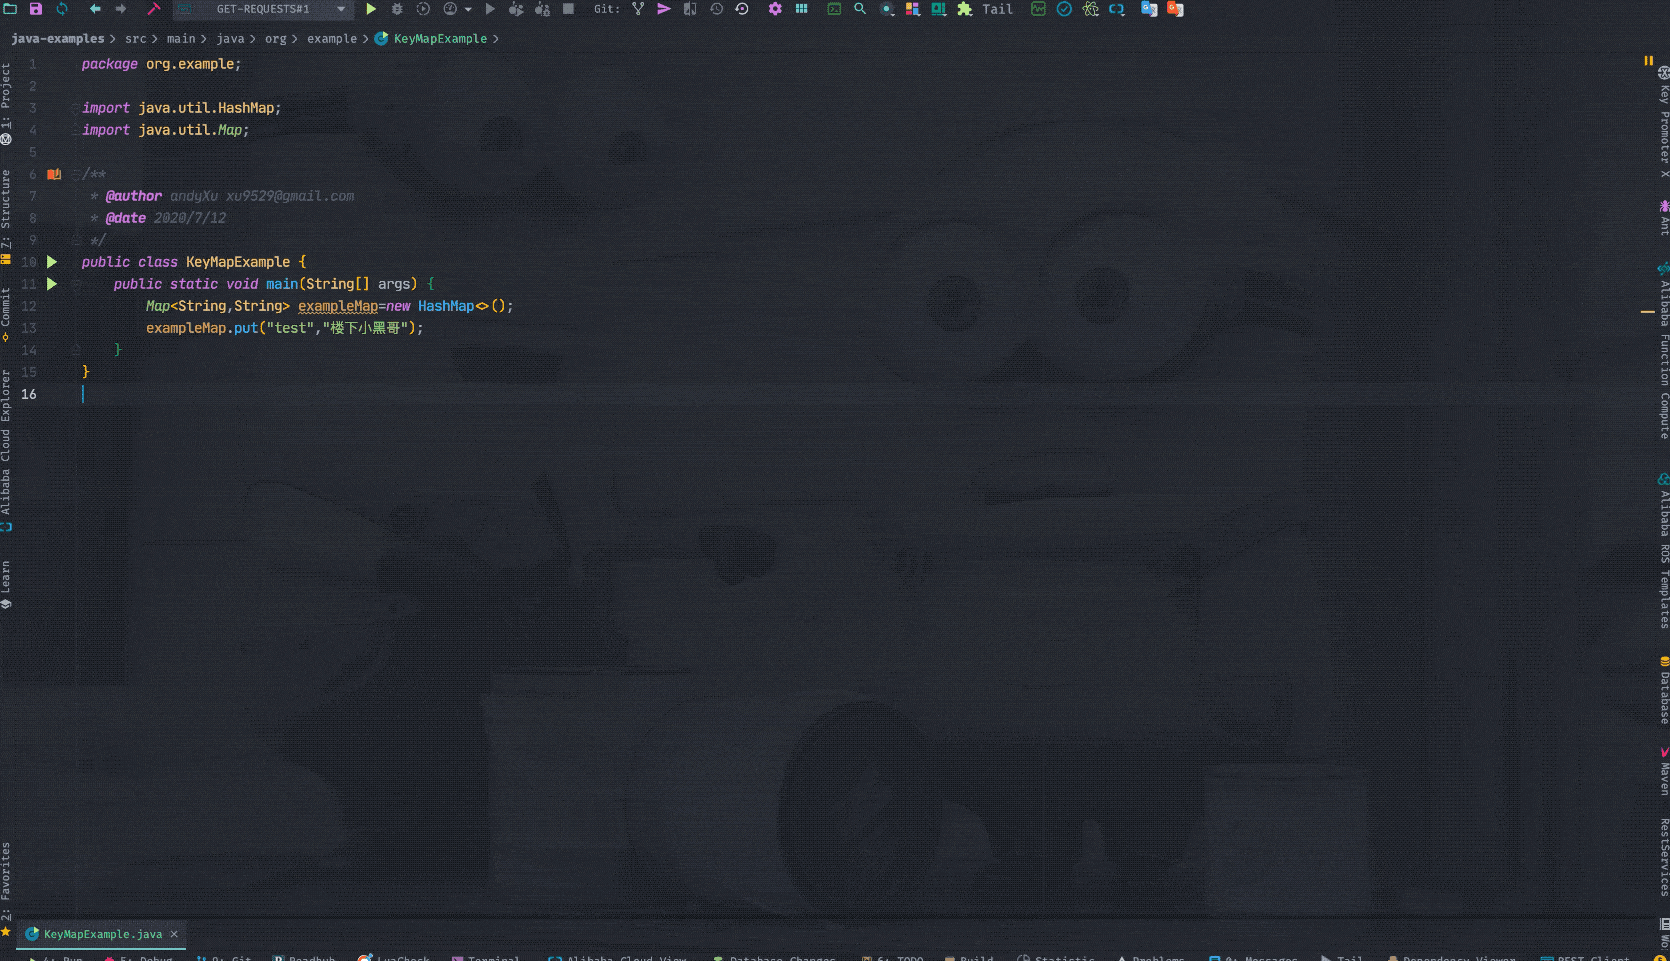Click the example breadcrumb

point(332,39)
